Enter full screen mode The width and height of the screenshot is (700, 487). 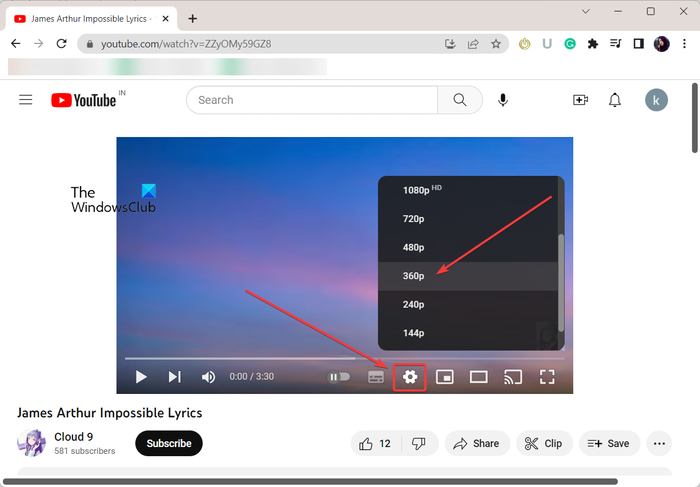pyautogui.click(x=547, y=377)
